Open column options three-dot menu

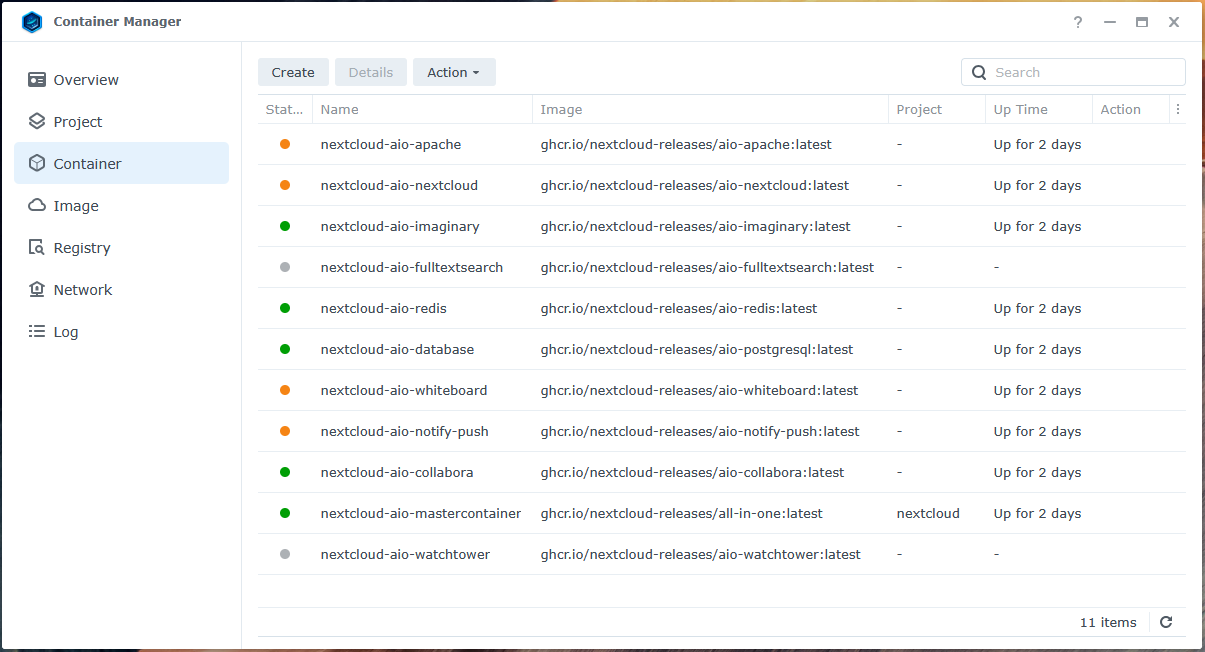coord(1178,110)
